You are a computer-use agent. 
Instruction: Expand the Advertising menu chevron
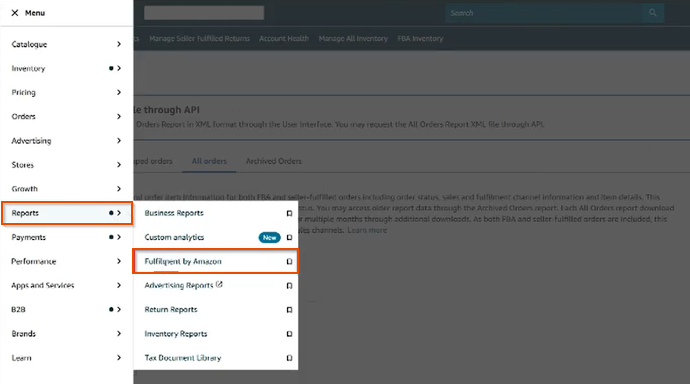(119, 141)
